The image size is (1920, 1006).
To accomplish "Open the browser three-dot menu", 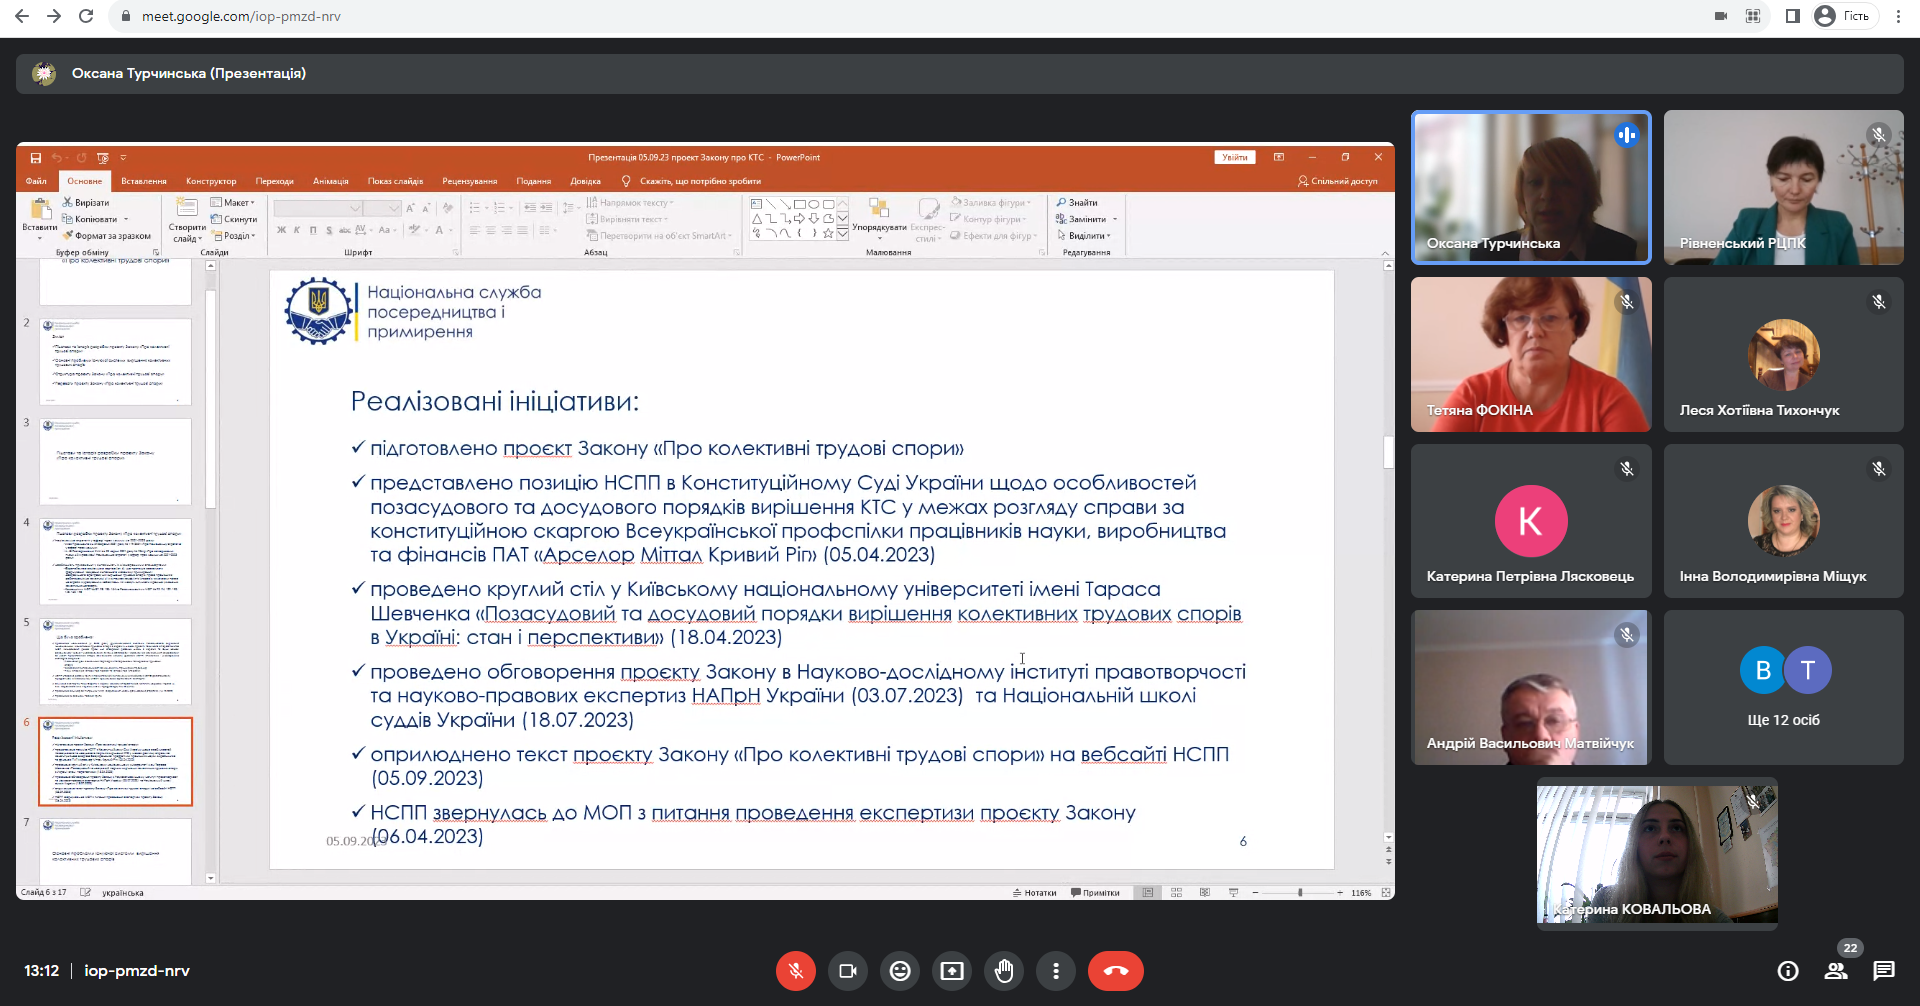I will coord(1898,16).
